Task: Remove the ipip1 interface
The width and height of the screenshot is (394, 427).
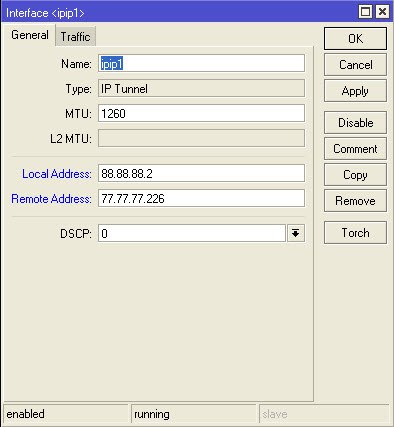Action: tap(355, 201)
